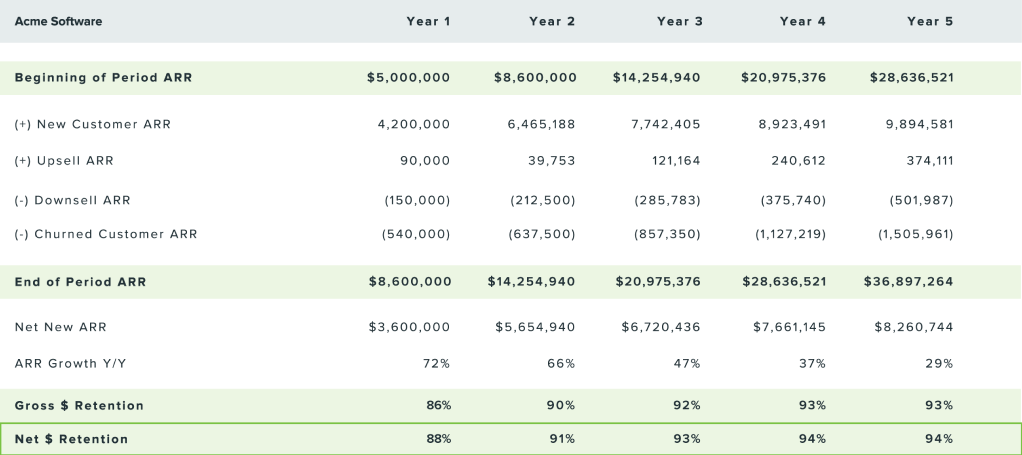Select the Churned Customer ARR row label

(106, 234)
